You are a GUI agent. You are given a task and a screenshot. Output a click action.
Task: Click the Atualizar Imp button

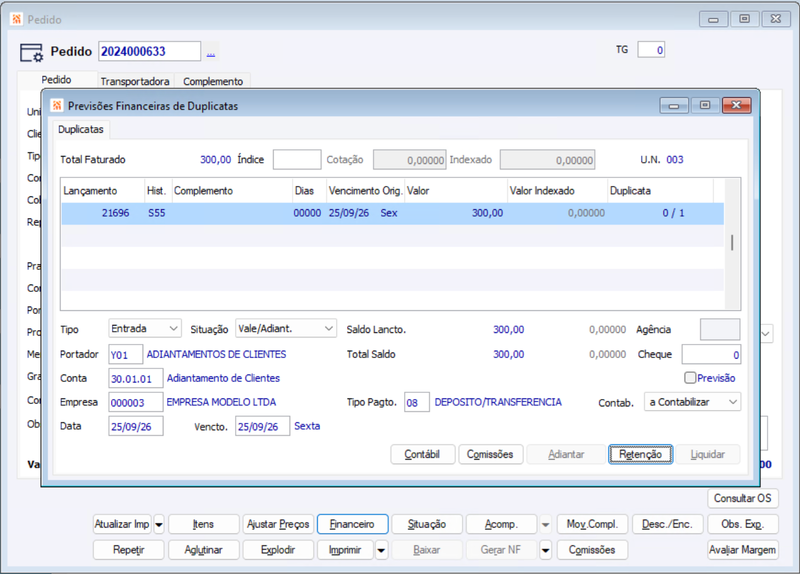click(122, 524)
